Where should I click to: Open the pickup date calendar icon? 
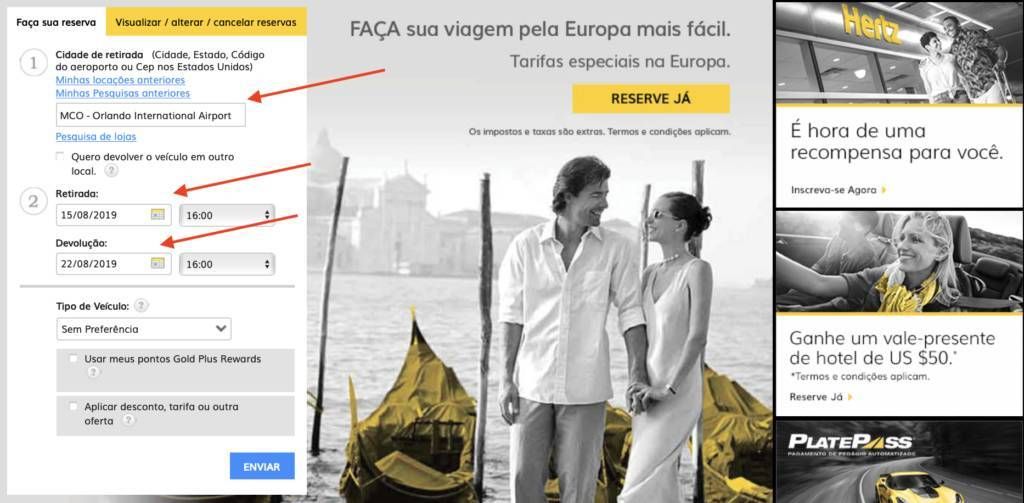tap(157, 214)
